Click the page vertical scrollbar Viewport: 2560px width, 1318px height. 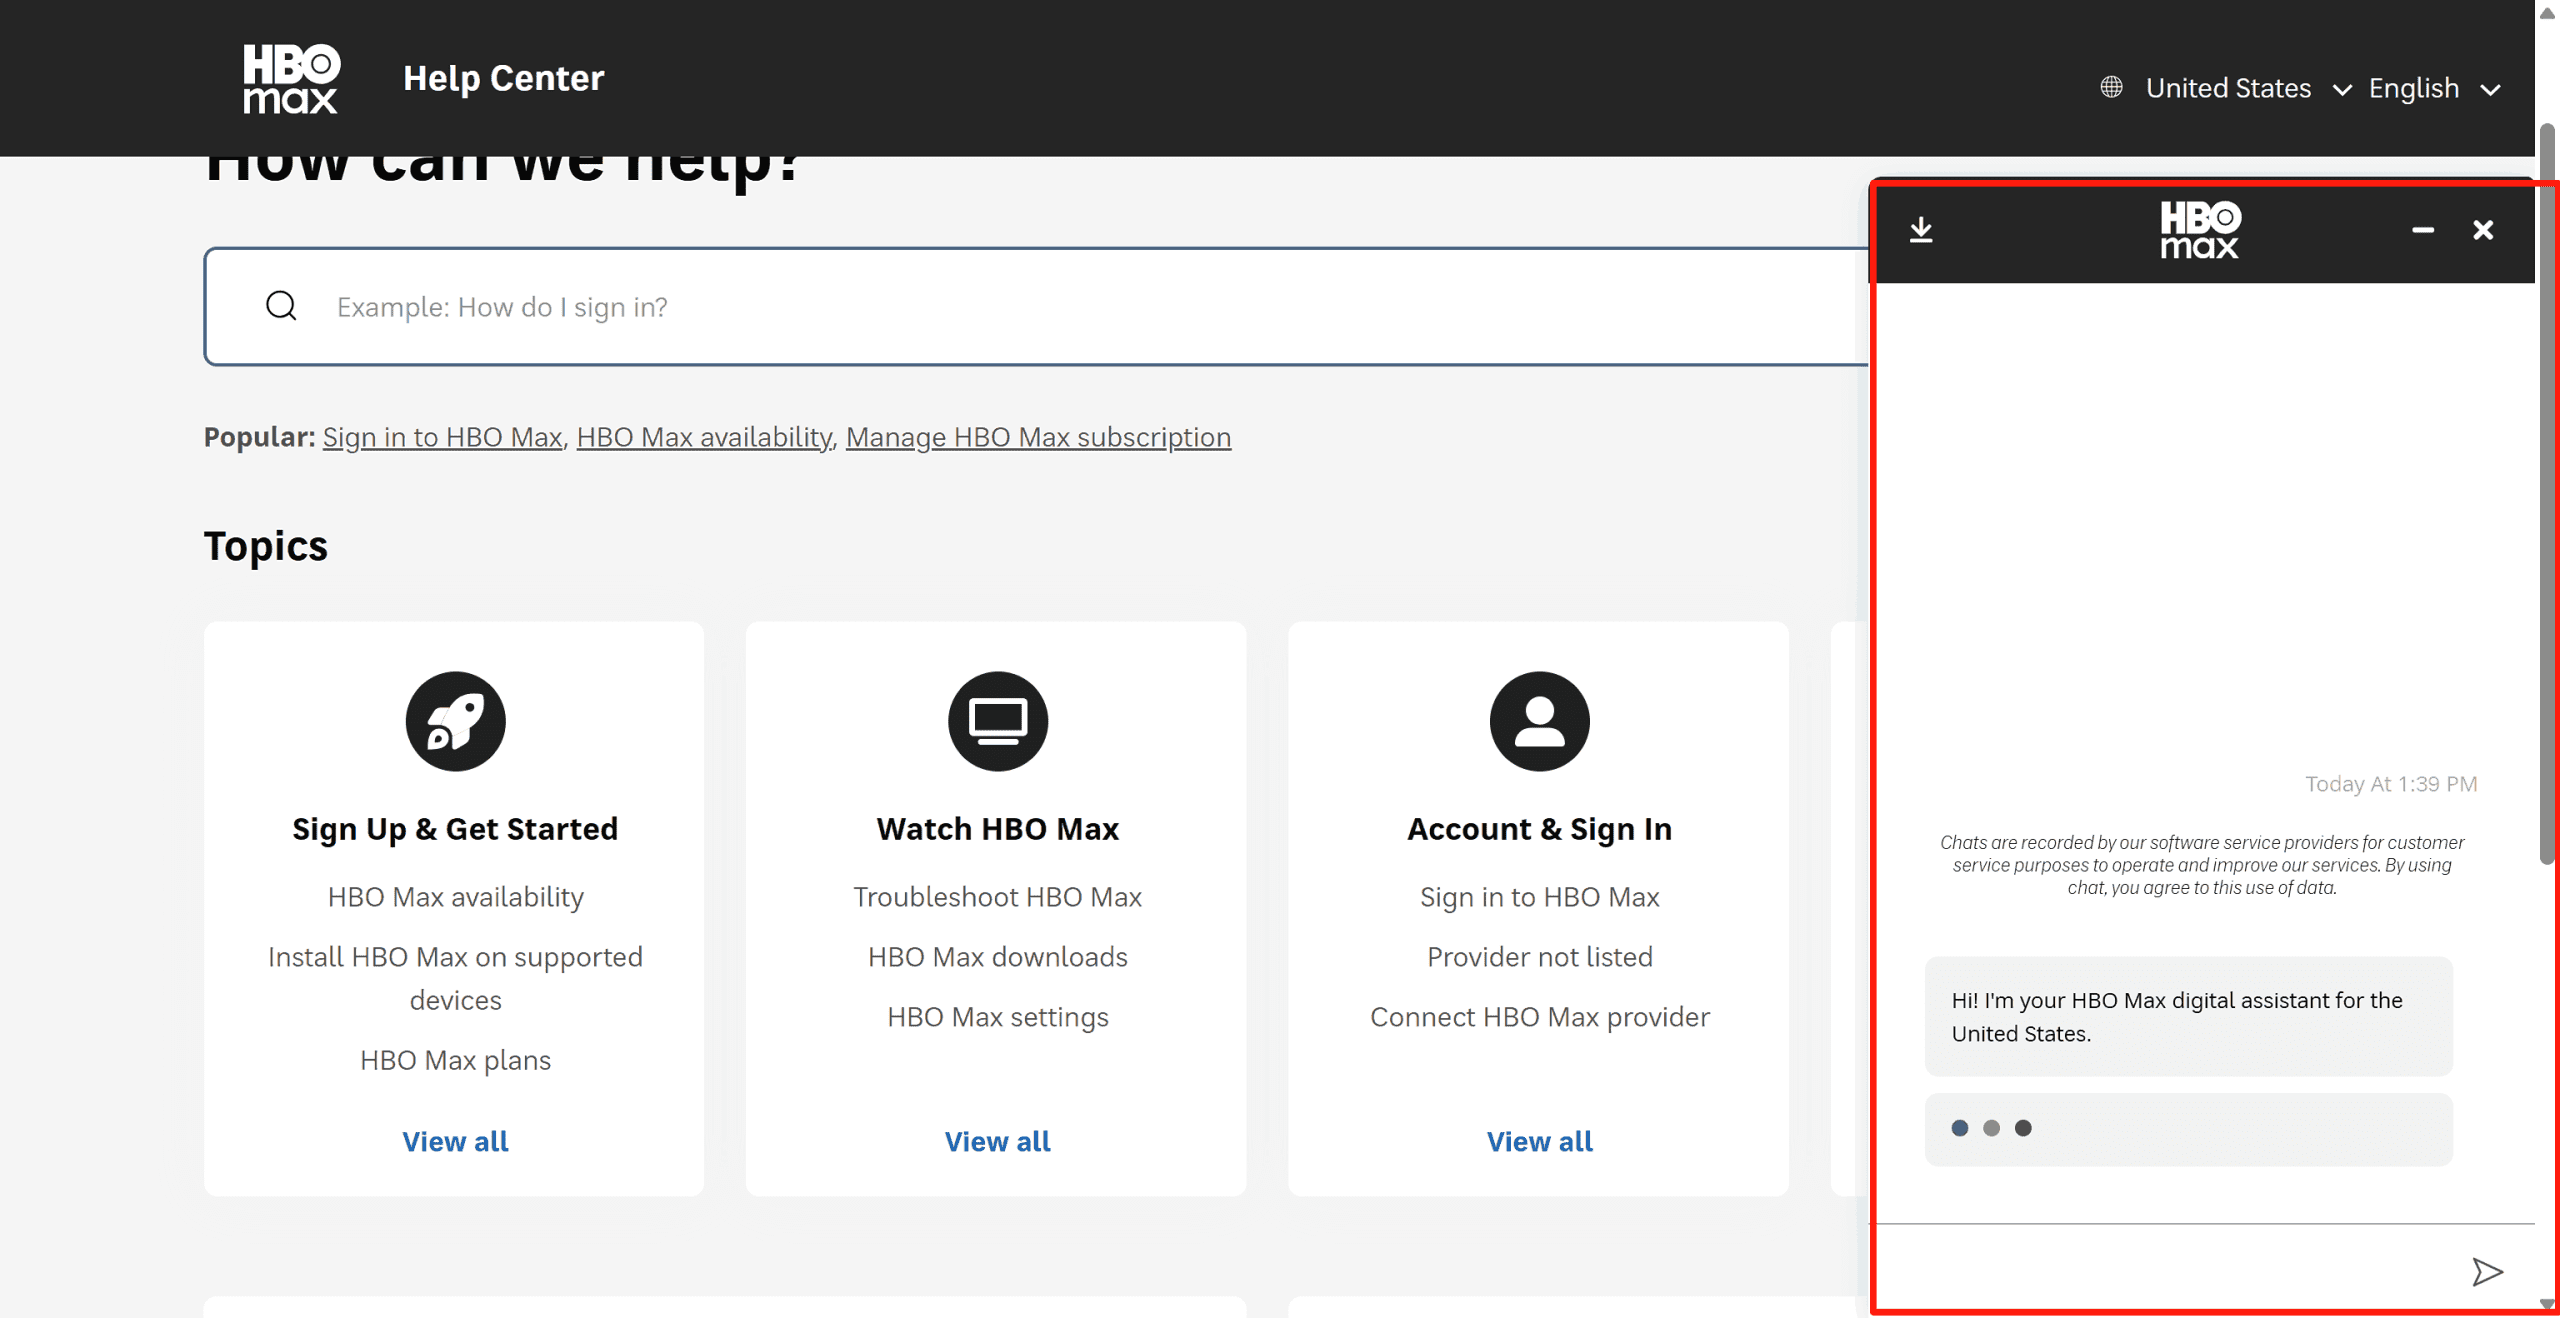2547,494
